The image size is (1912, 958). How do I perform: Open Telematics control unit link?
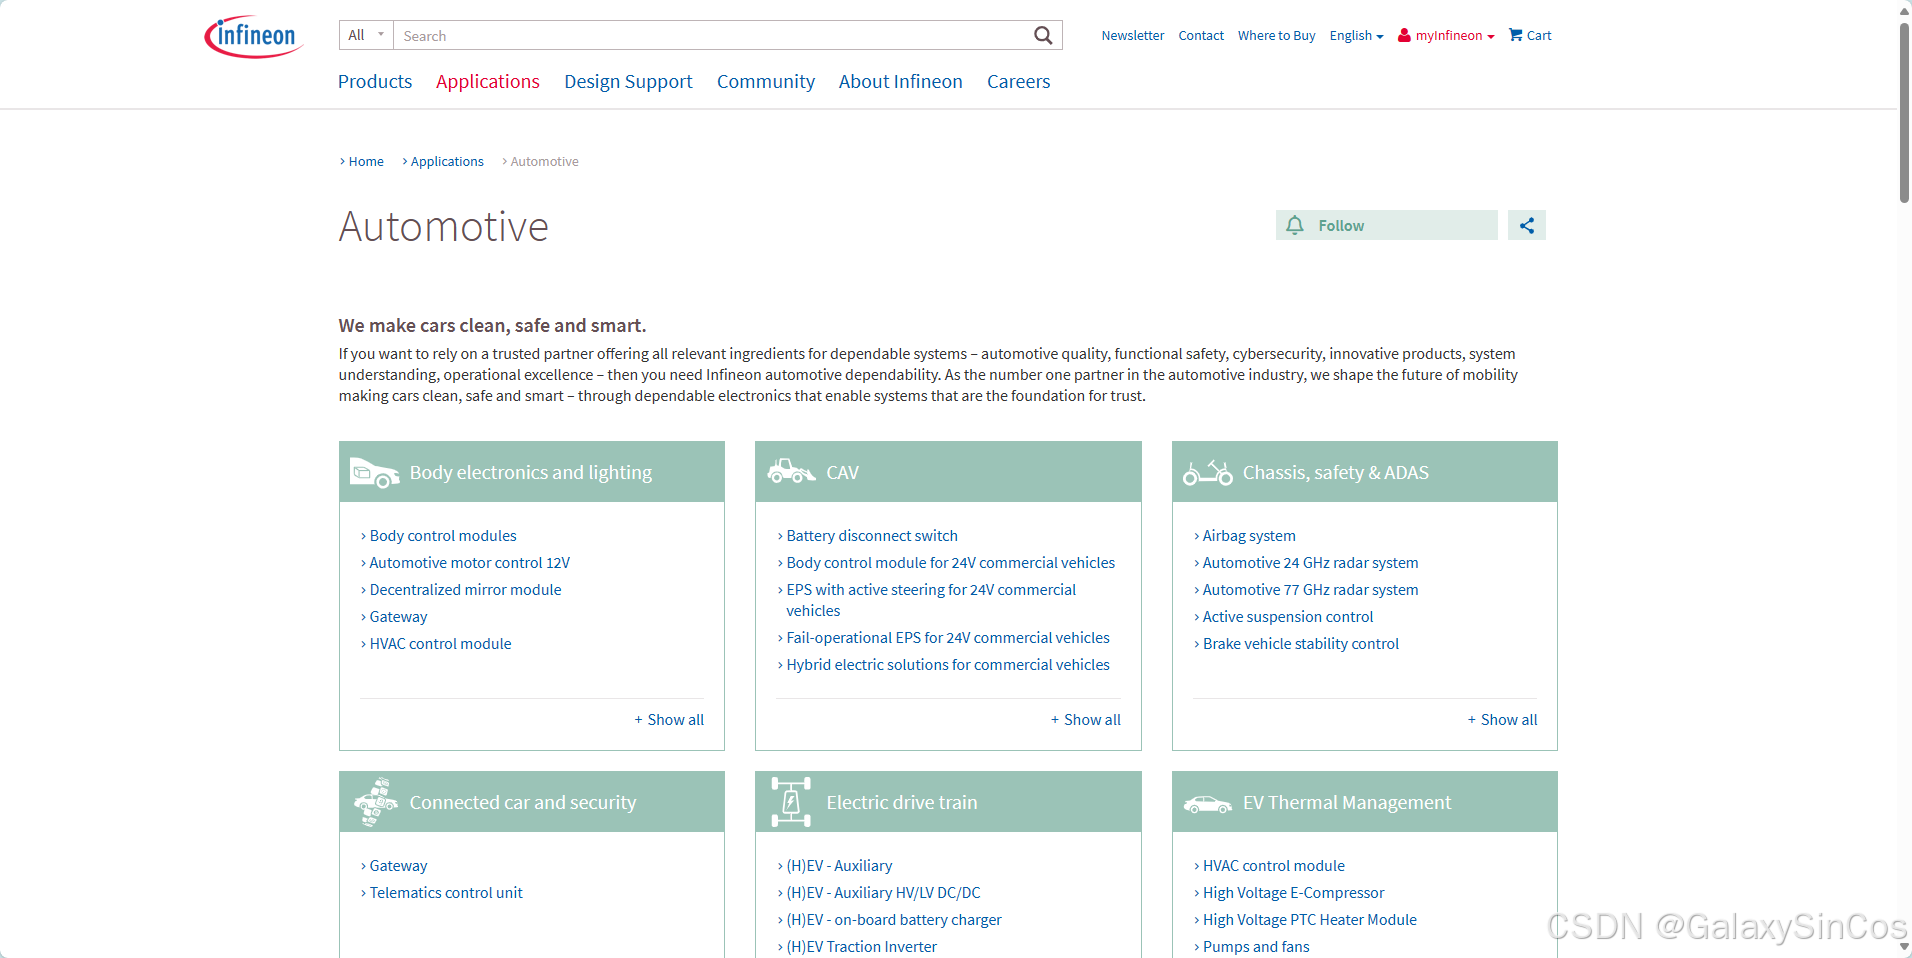446,893
